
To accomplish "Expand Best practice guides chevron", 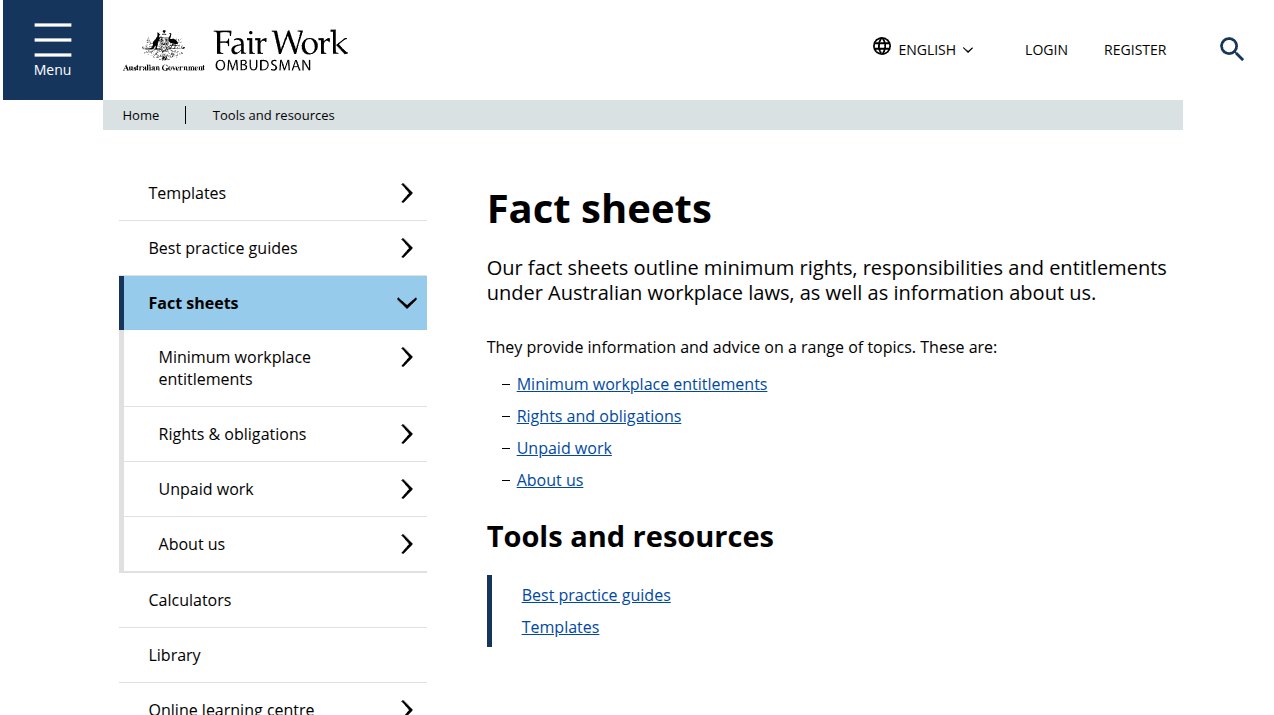I will click(x=406, y=248).
